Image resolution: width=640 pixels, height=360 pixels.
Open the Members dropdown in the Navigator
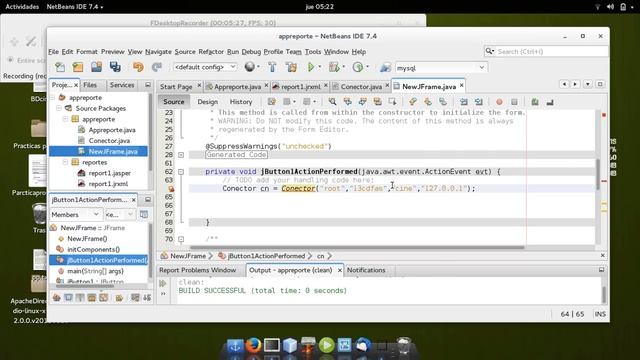(x=75, y=214)
